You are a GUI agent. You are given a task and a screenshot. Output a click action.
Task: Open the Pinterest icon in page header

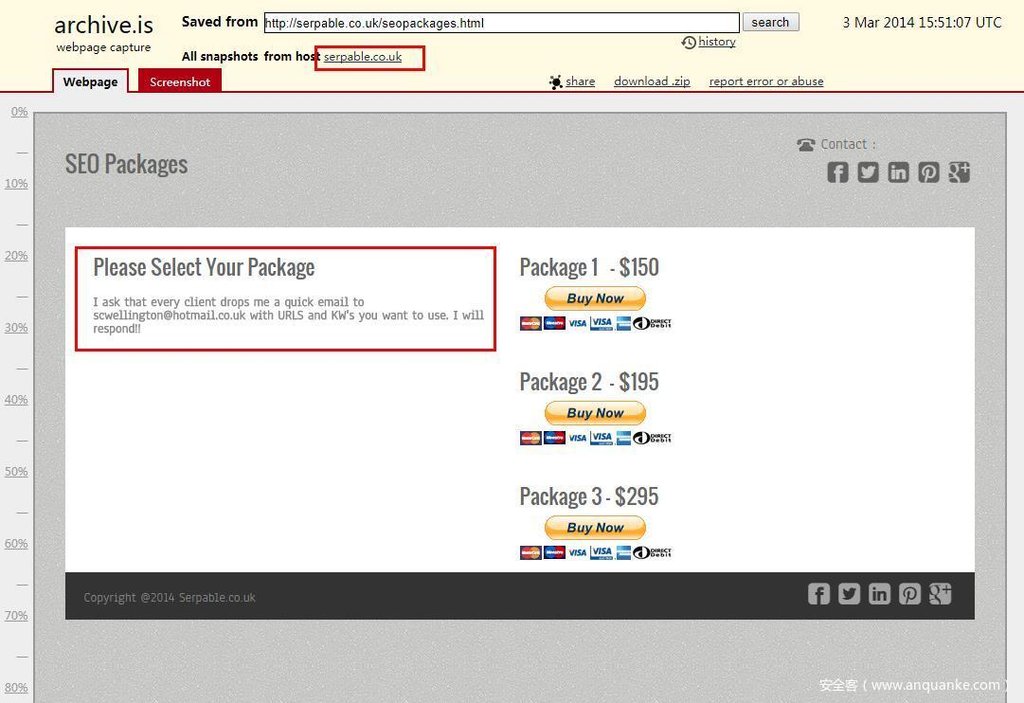(929, 172)
